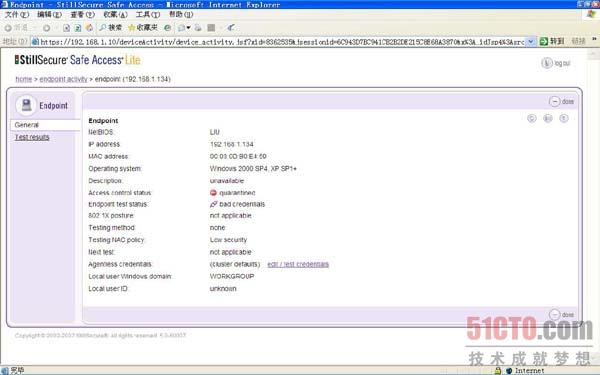Click the red quarantined status icon
Screen dimensions: 600x375
pyautogui.click(x=214, y=193)
